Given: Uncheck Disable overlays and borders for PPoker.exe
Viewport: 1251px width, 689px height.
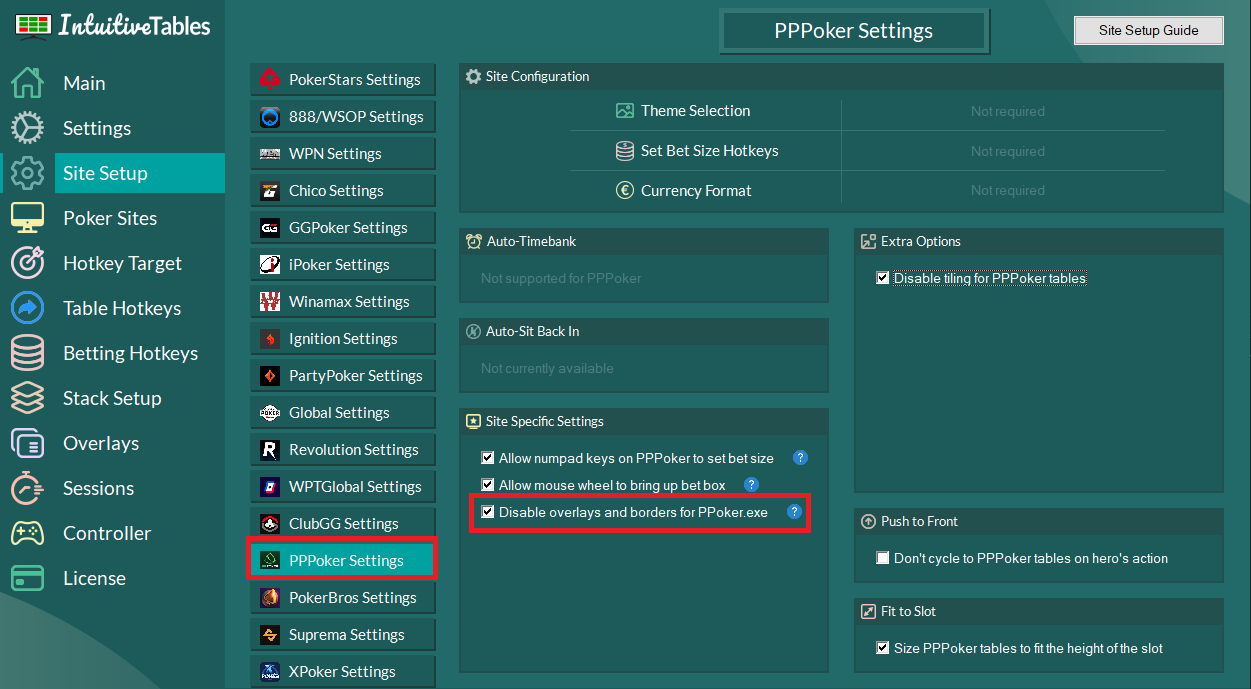Looking at the screenshot, I should 488,512.
